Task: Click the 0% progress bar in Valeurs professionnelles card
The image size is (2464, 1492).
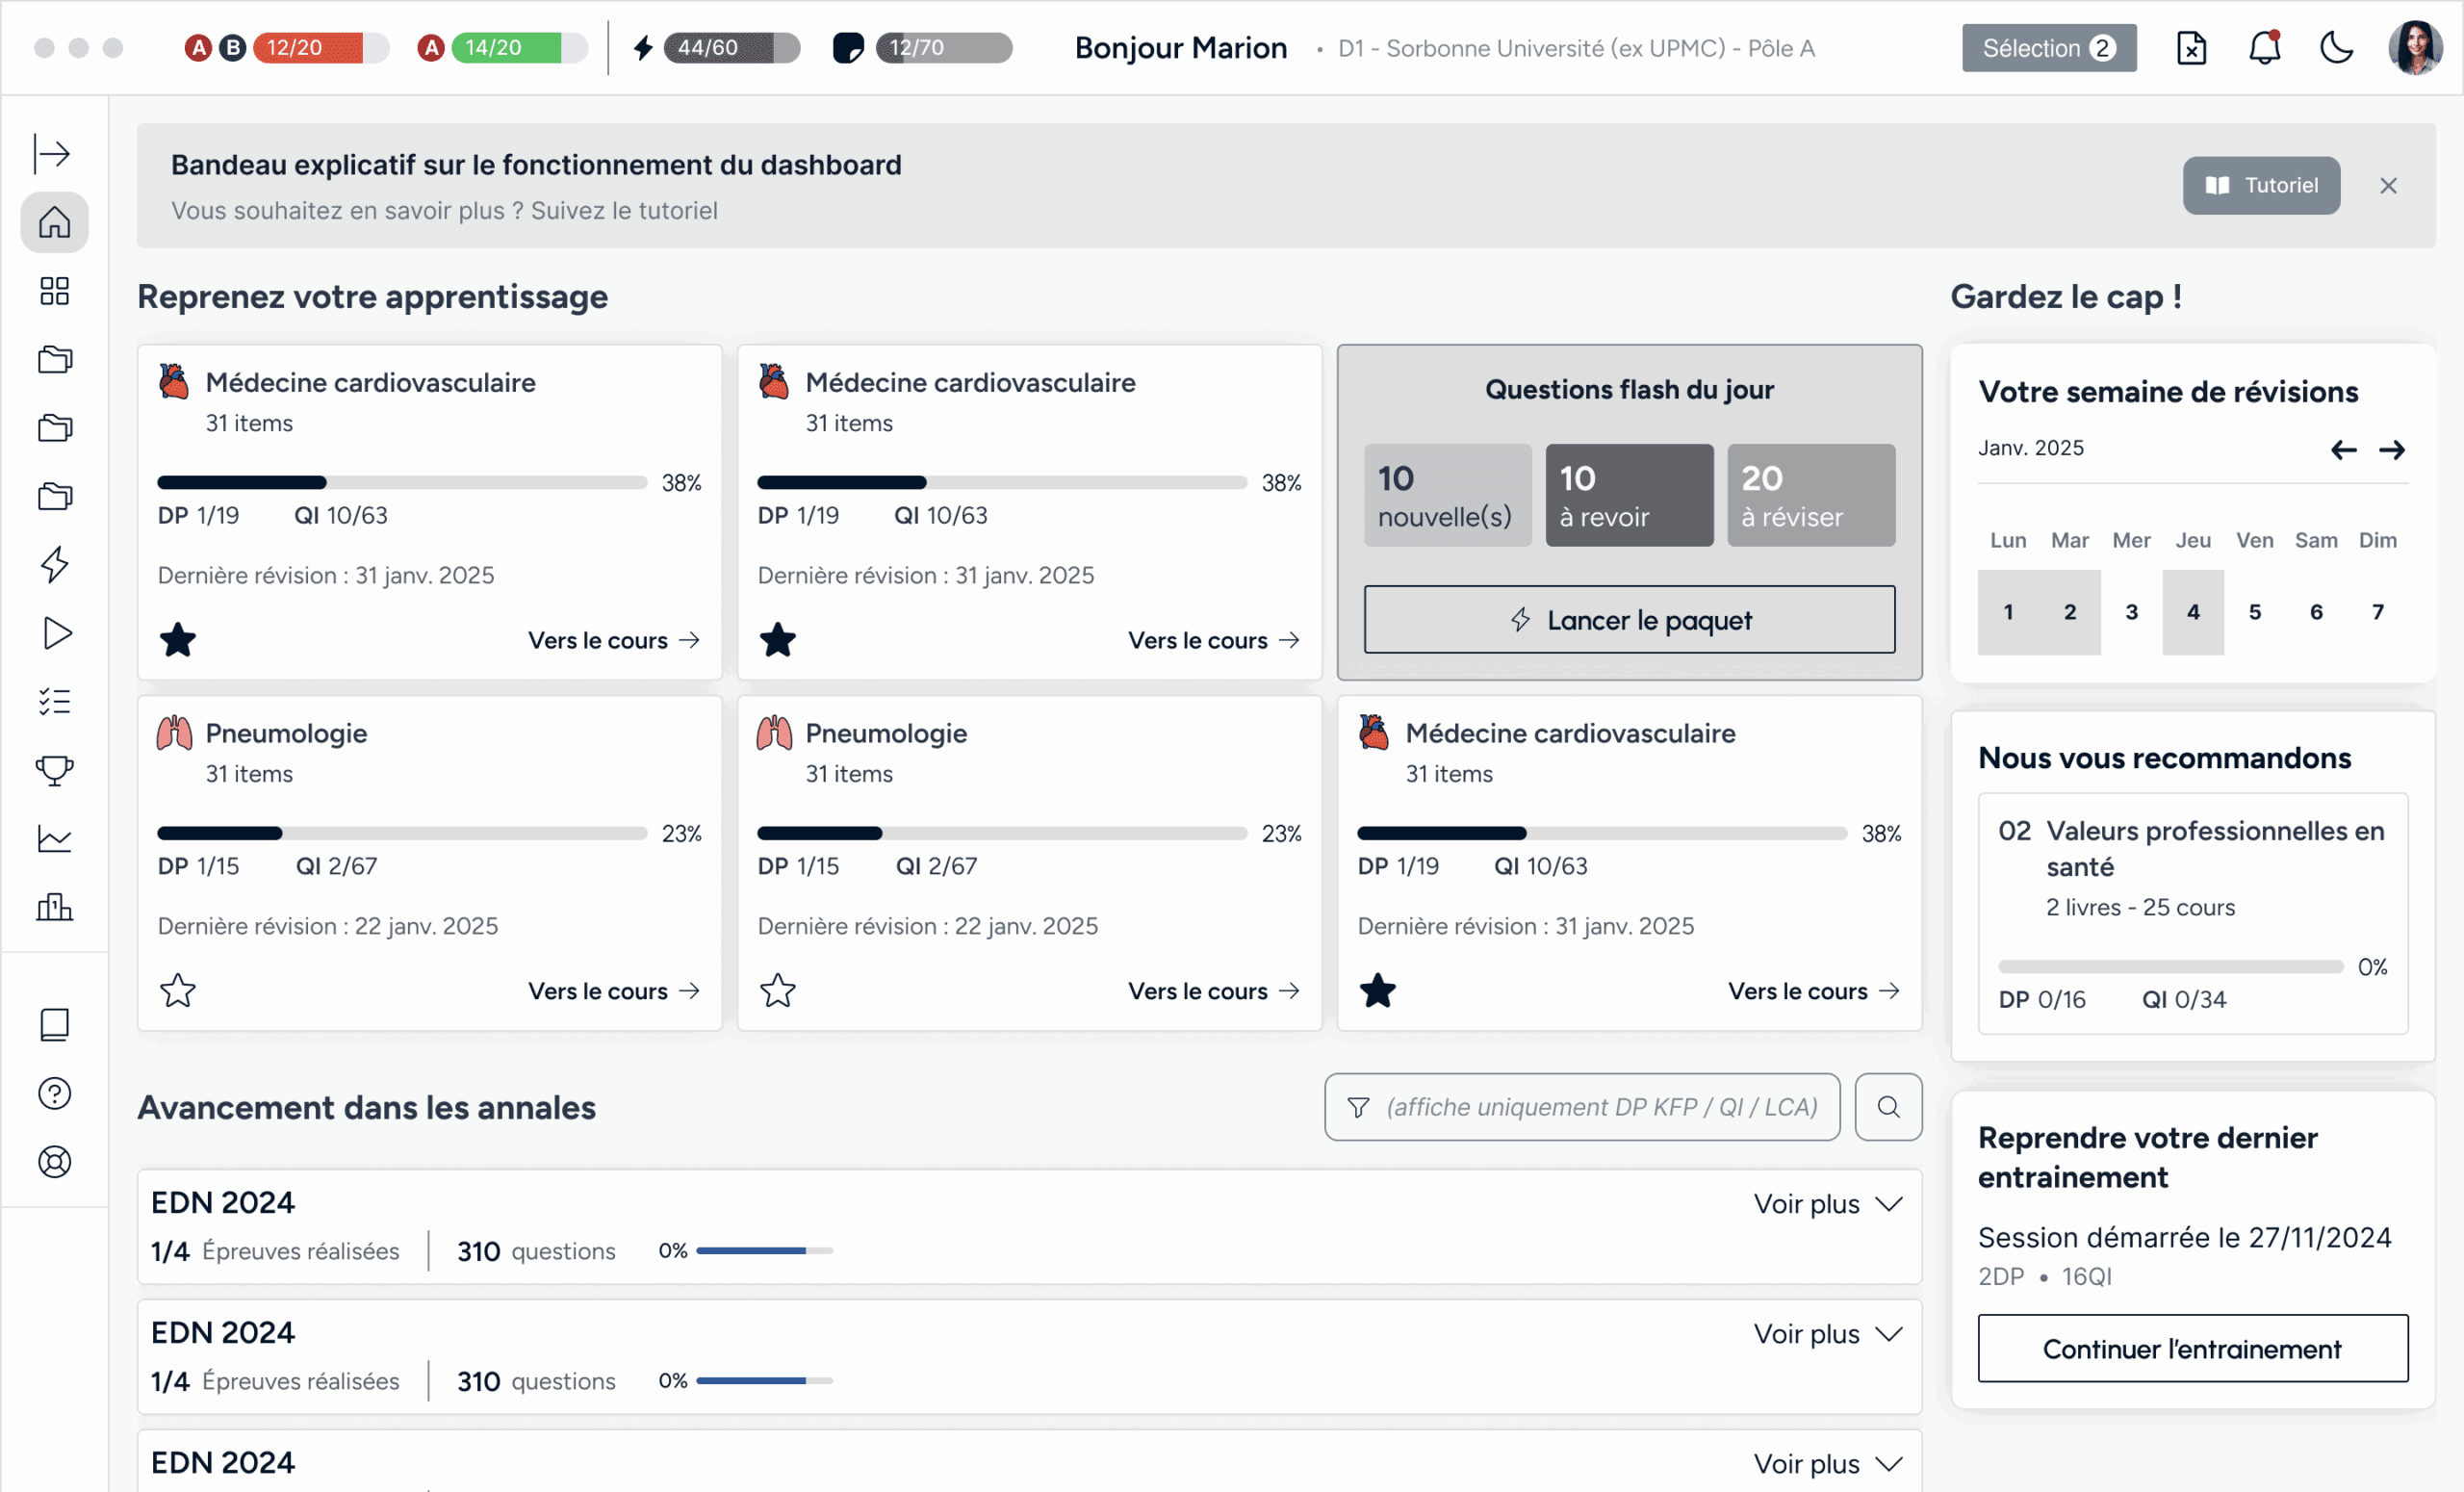Action: (2171, 967)
